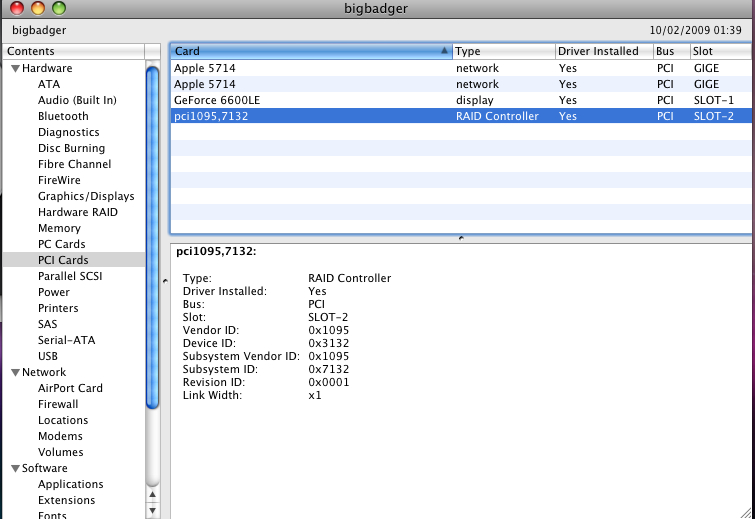755x519 pixels.
Task: Collapse the Software section triangle
Action: [x=15, y=468]
